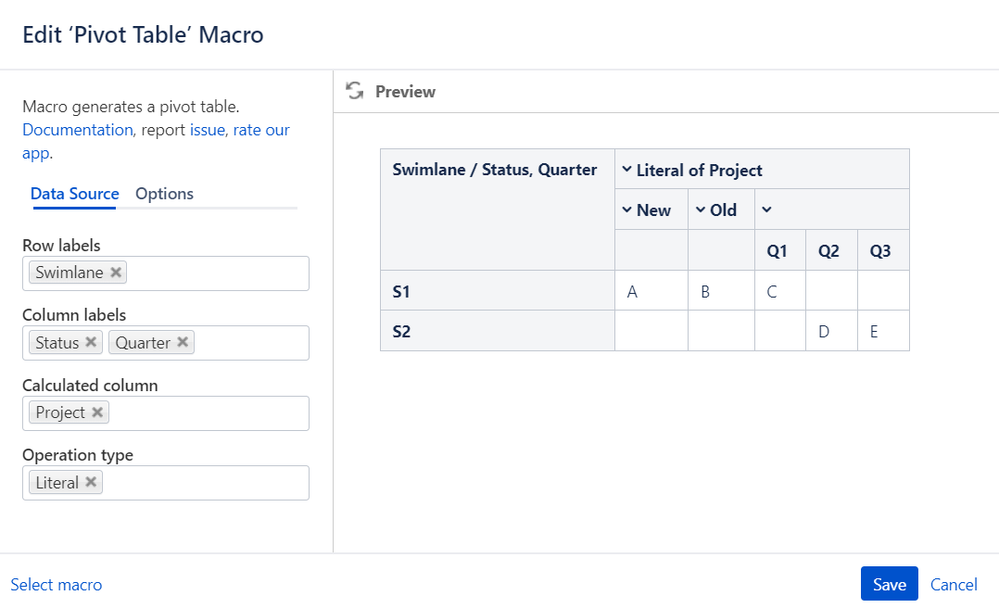Remove the Status column label tag

point(91,342)
